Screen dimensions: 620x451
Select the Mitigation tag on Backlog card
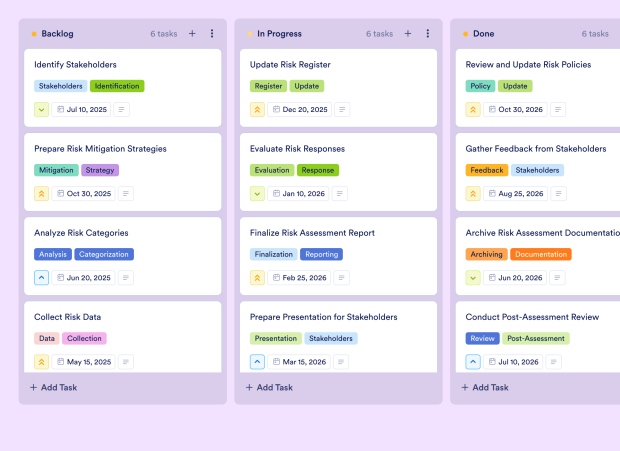pyautogui.click(x=56, y=170)
